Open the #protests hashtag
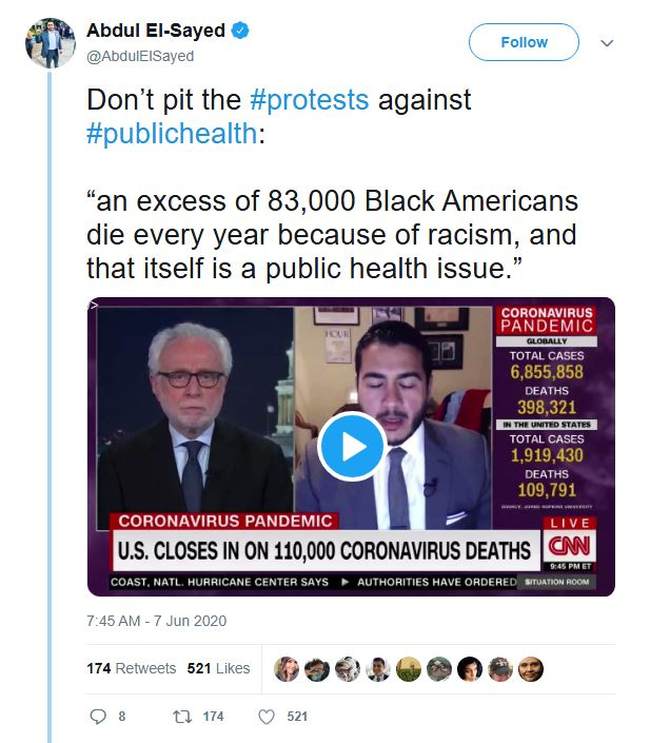 (309, 100)
